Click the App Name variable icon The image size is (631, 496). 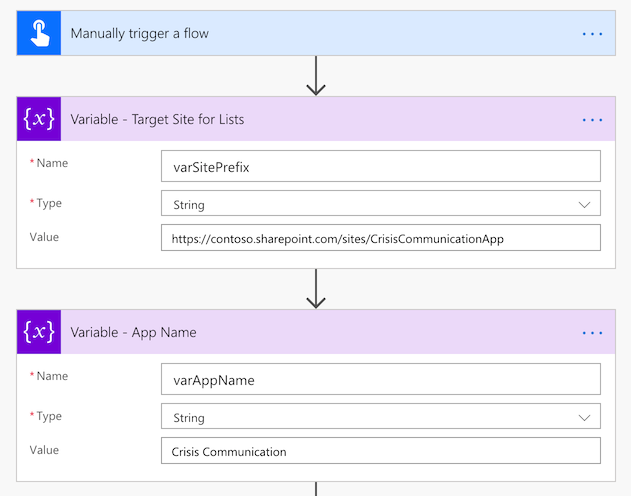(39, 332)
